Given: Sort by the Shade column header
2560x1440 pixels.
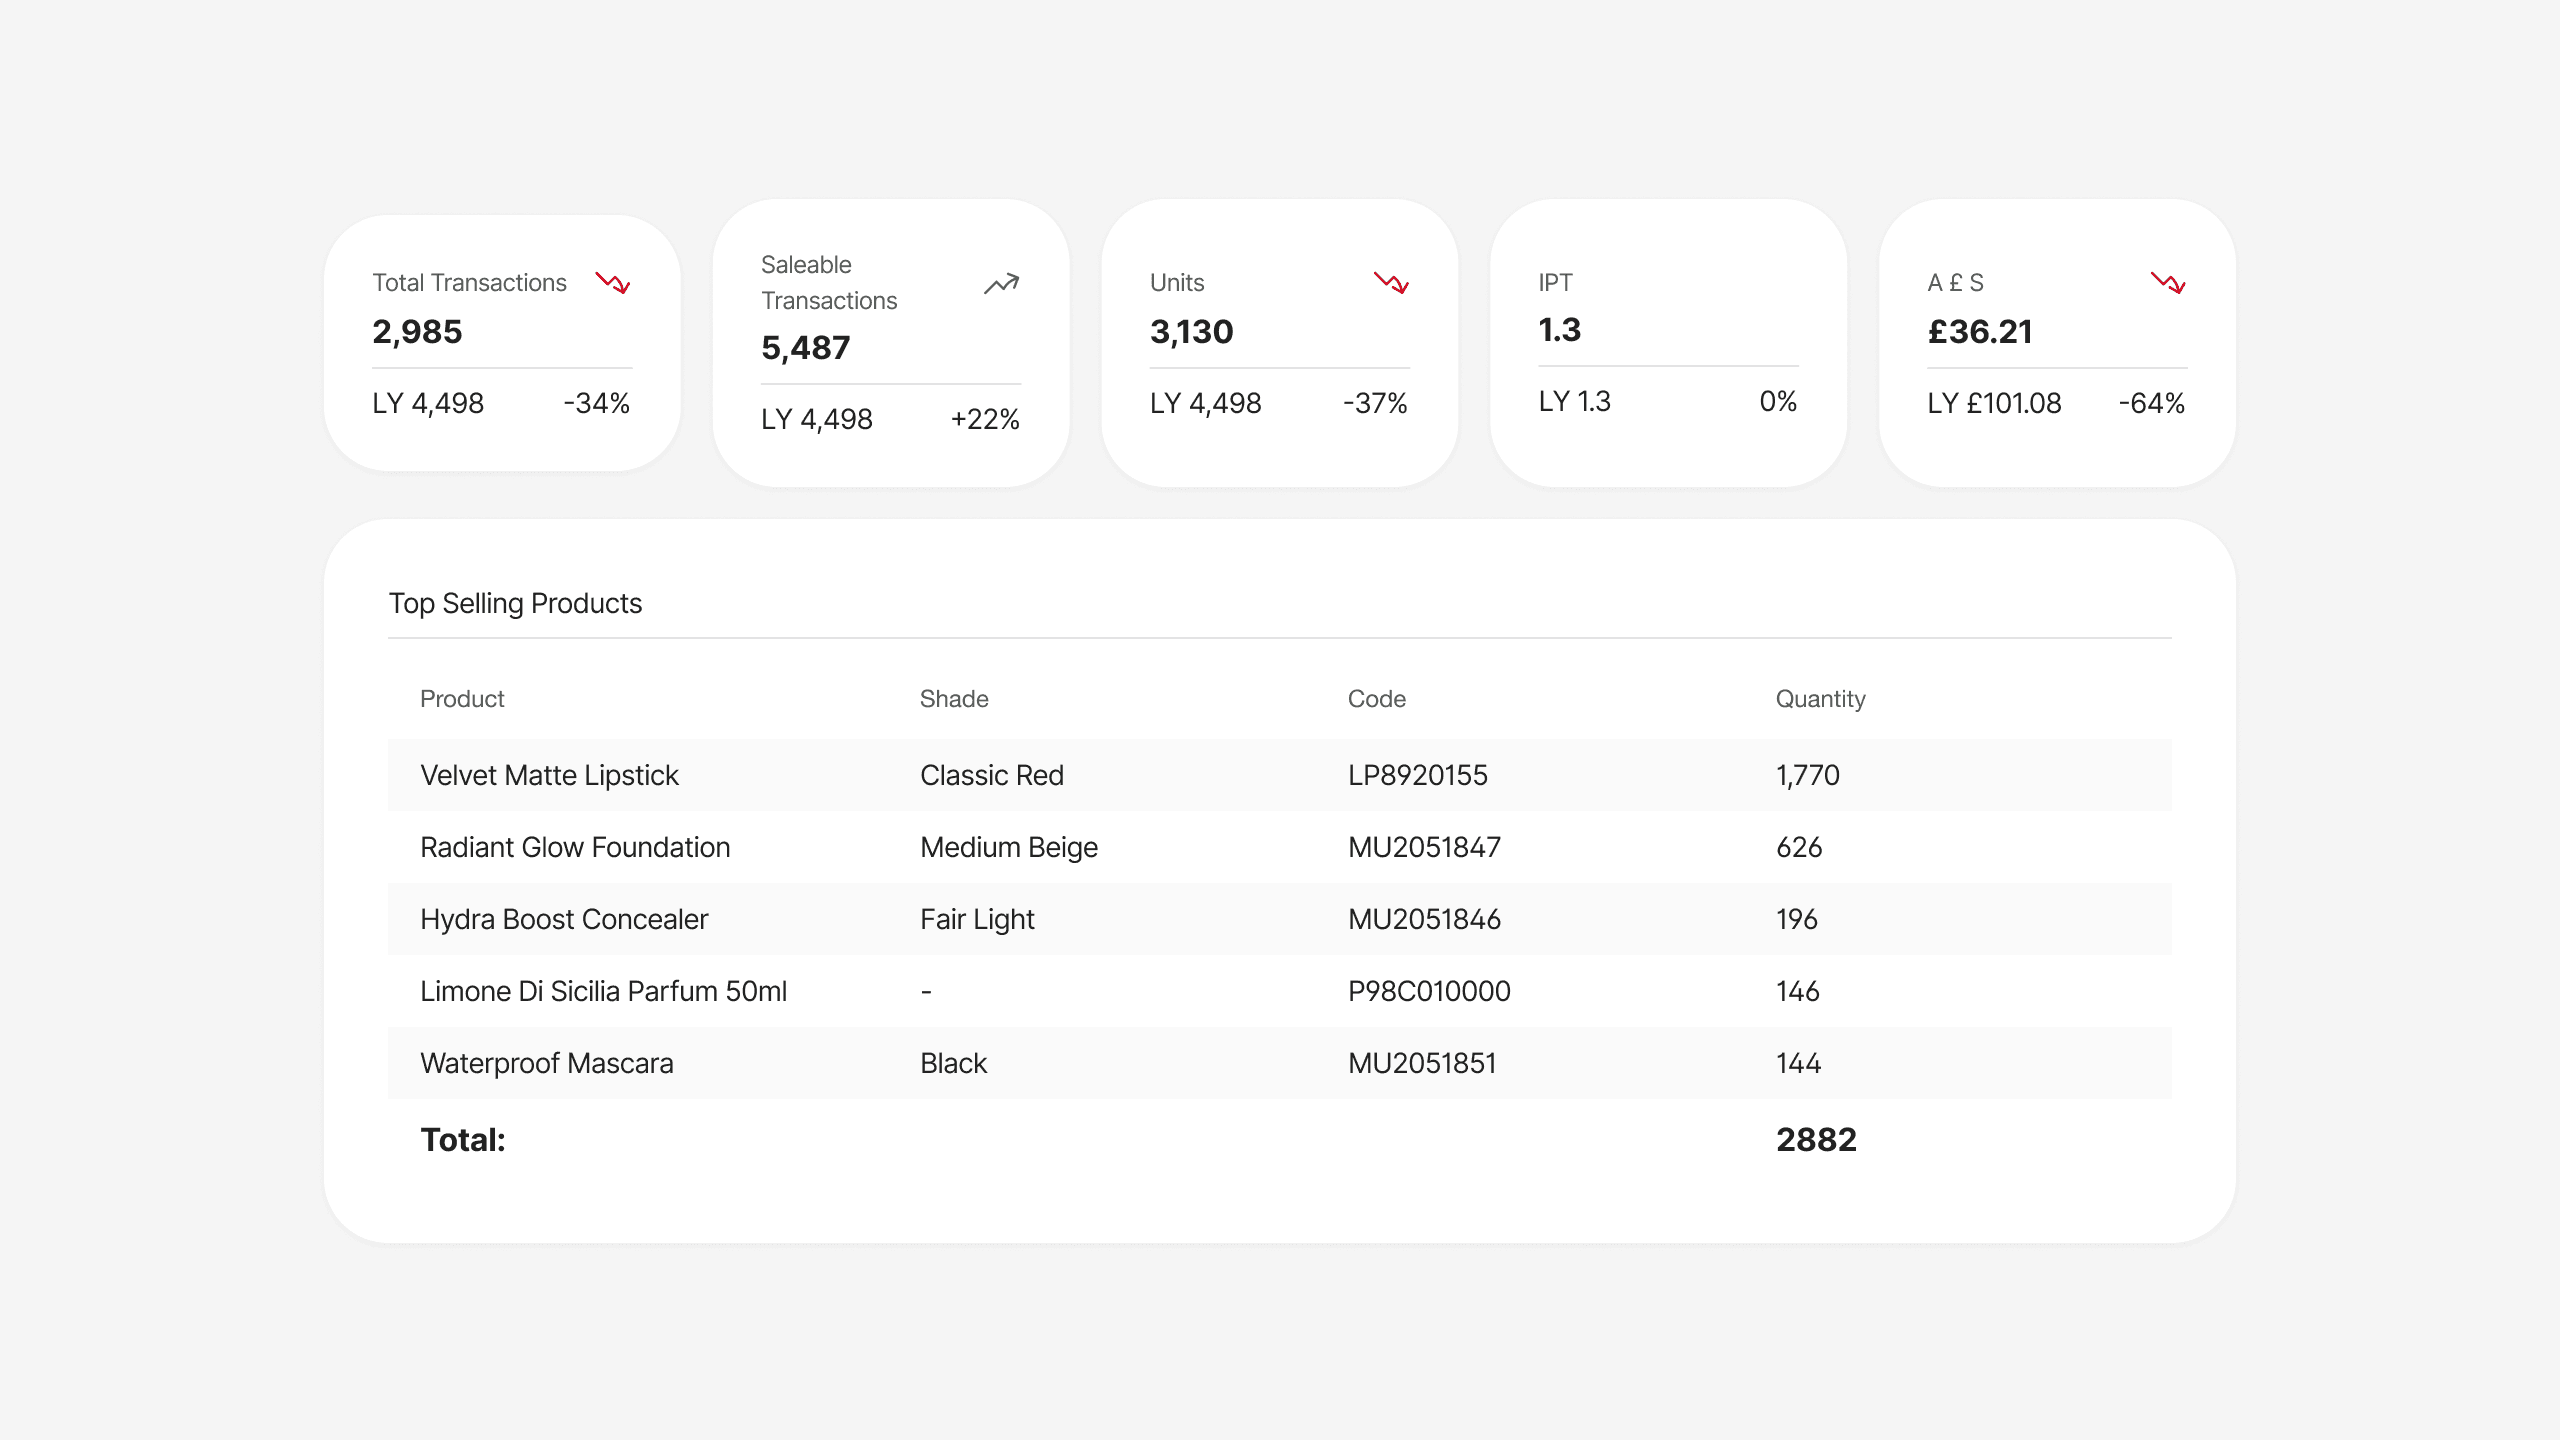Looking at the screenshot, I should click(954, 699).
